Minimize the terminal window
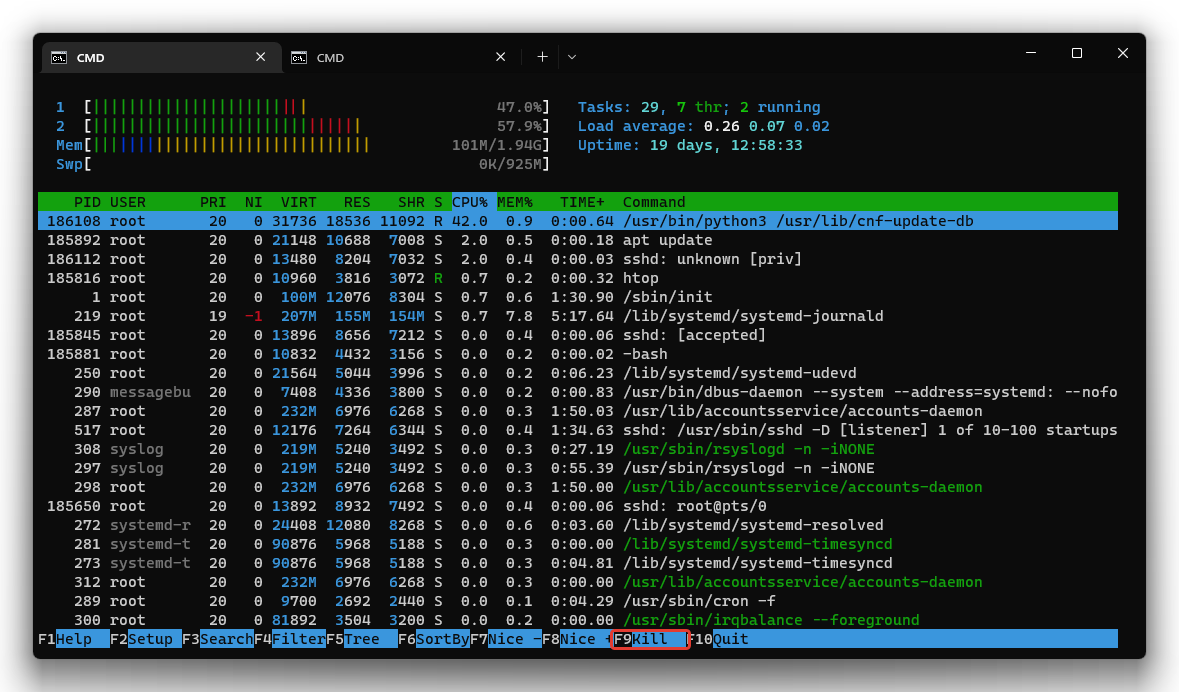Viewport: 1179px width, 692px height. click(1031, 53)
